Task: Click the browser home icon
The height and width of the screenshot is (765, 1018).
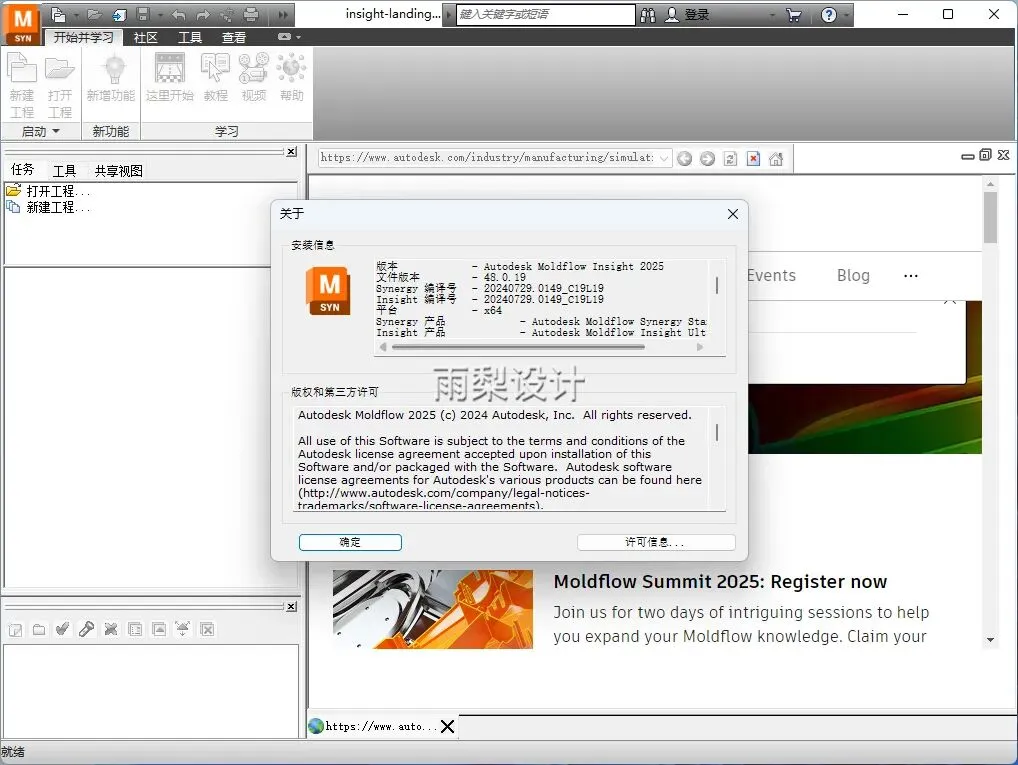Action: [776, 158]
